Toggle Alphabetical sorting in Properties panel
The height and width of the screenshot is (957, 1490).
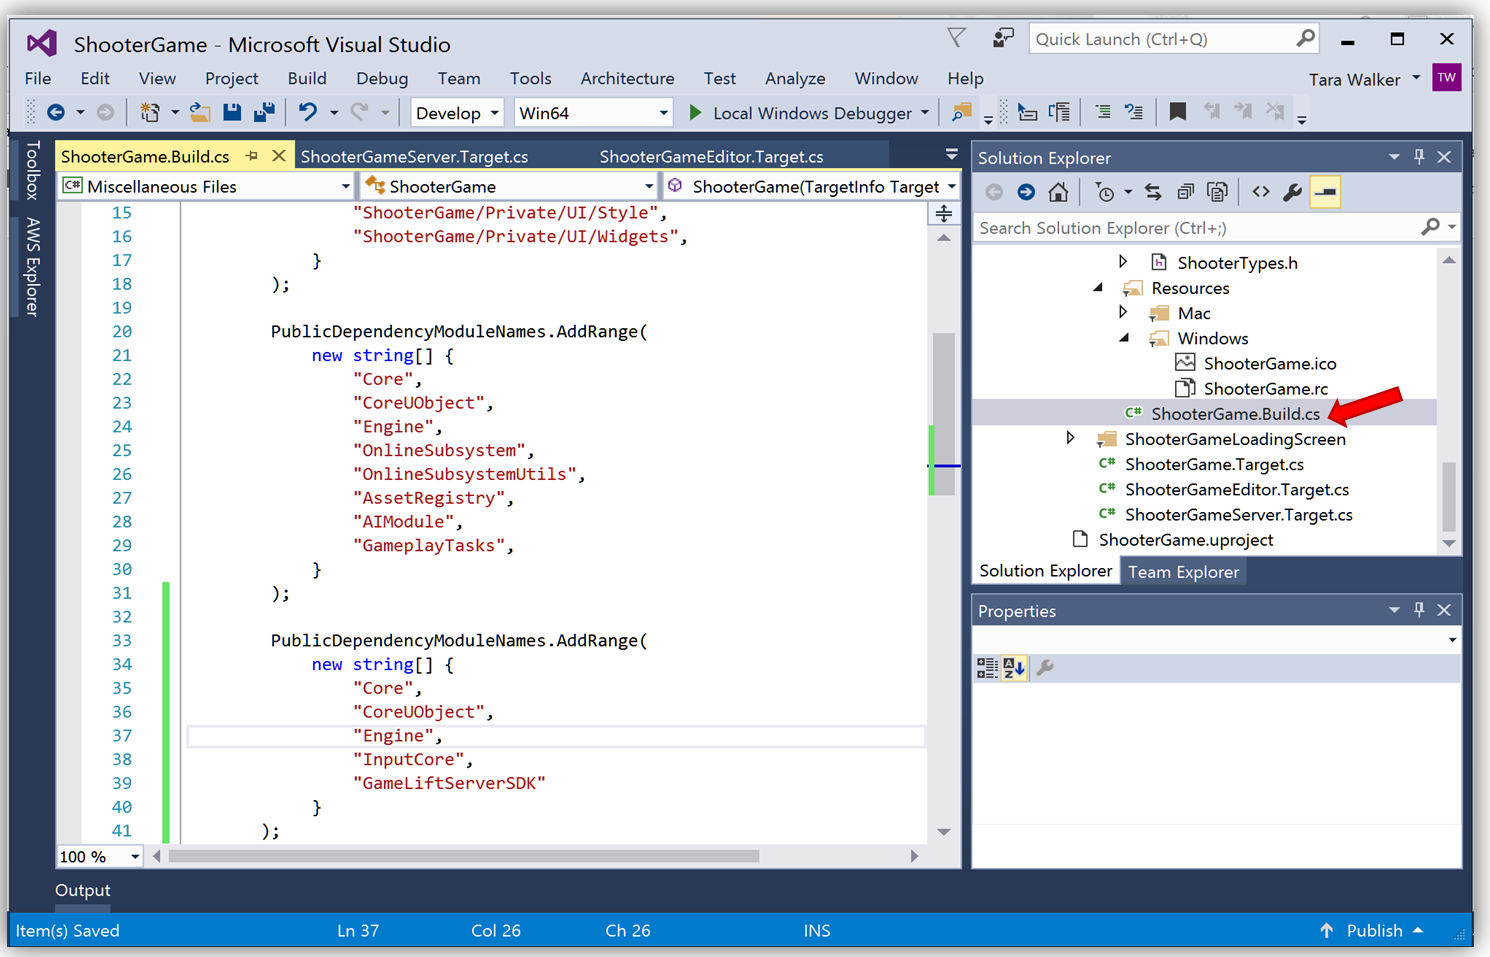click(1014, 668)
